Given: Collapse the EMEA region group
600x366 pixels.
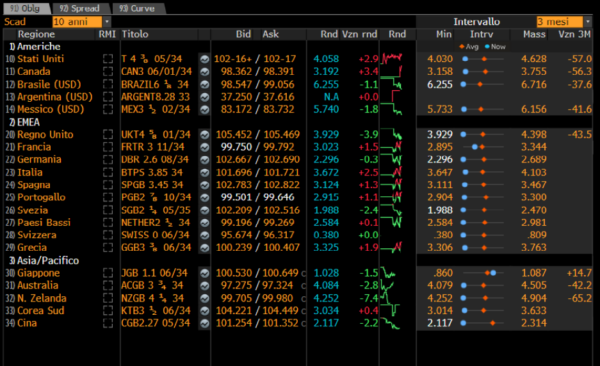Looking at the screenshot, I should [x=24, y=123].
